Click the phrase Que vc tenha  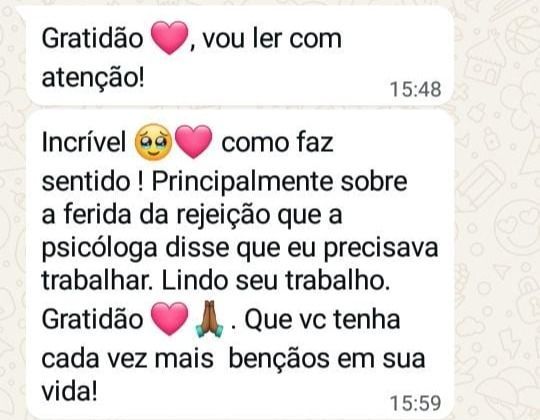(322, 319)
